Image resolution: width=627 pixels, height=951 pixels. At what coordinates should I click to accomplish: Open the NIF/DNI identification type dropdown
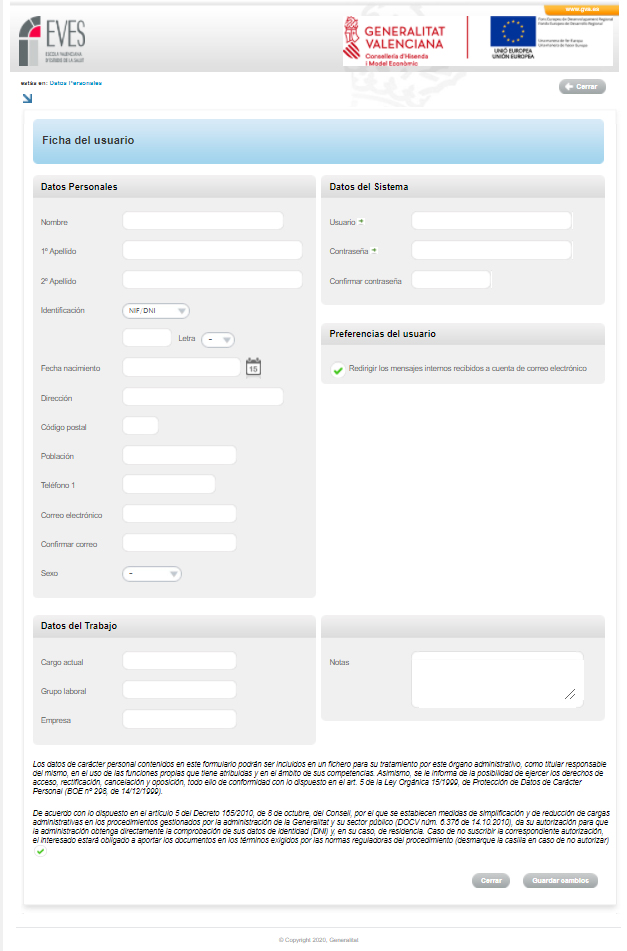click(x=156, y=310)
